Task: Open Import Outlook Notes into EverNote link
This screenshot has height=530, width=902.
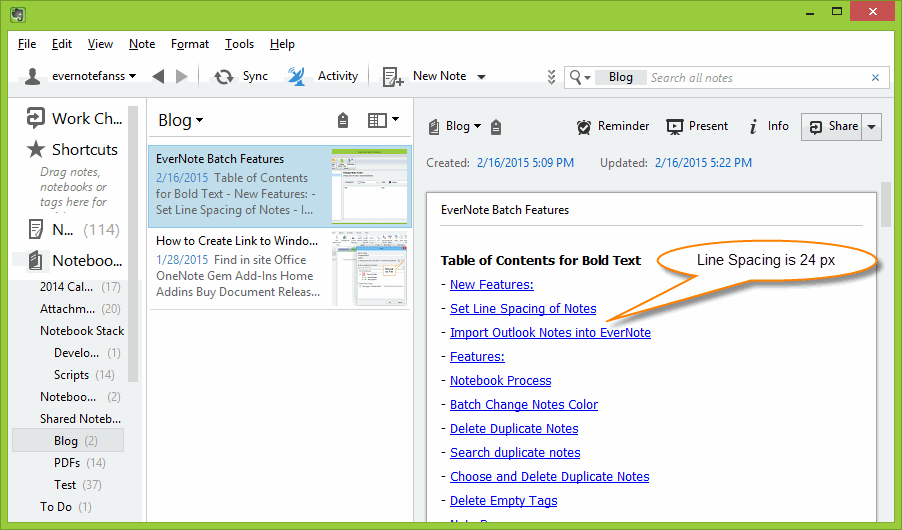Action: tap(550, 333)
